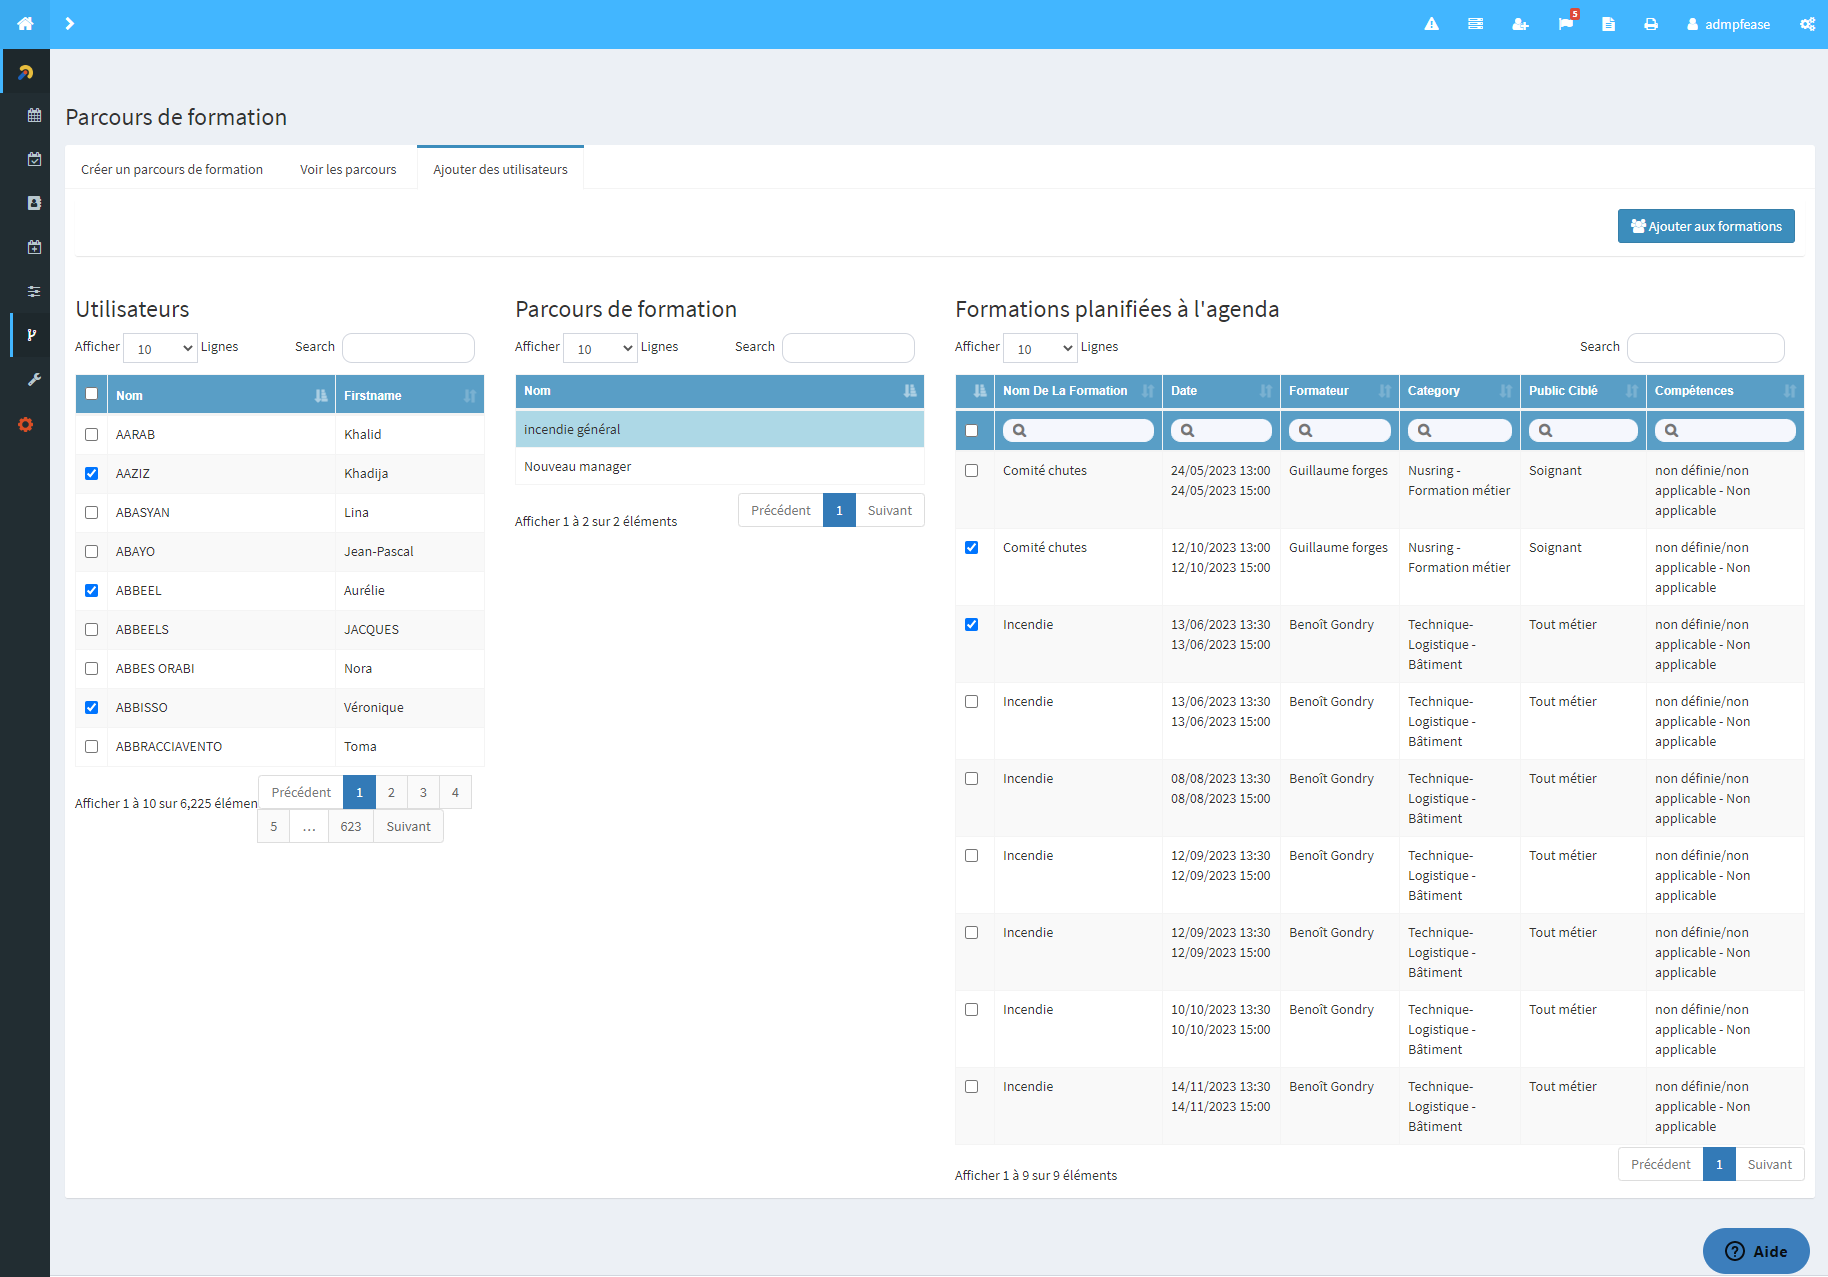
Task: Open the calendar plus icon in sidebar
Action: (x=34, y=247)
